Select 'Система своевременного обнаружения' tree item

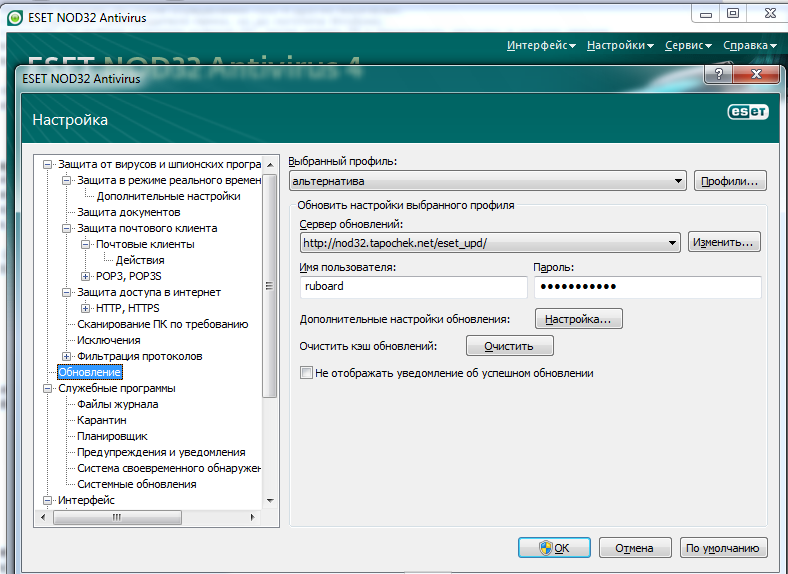(x=169, y=468)
